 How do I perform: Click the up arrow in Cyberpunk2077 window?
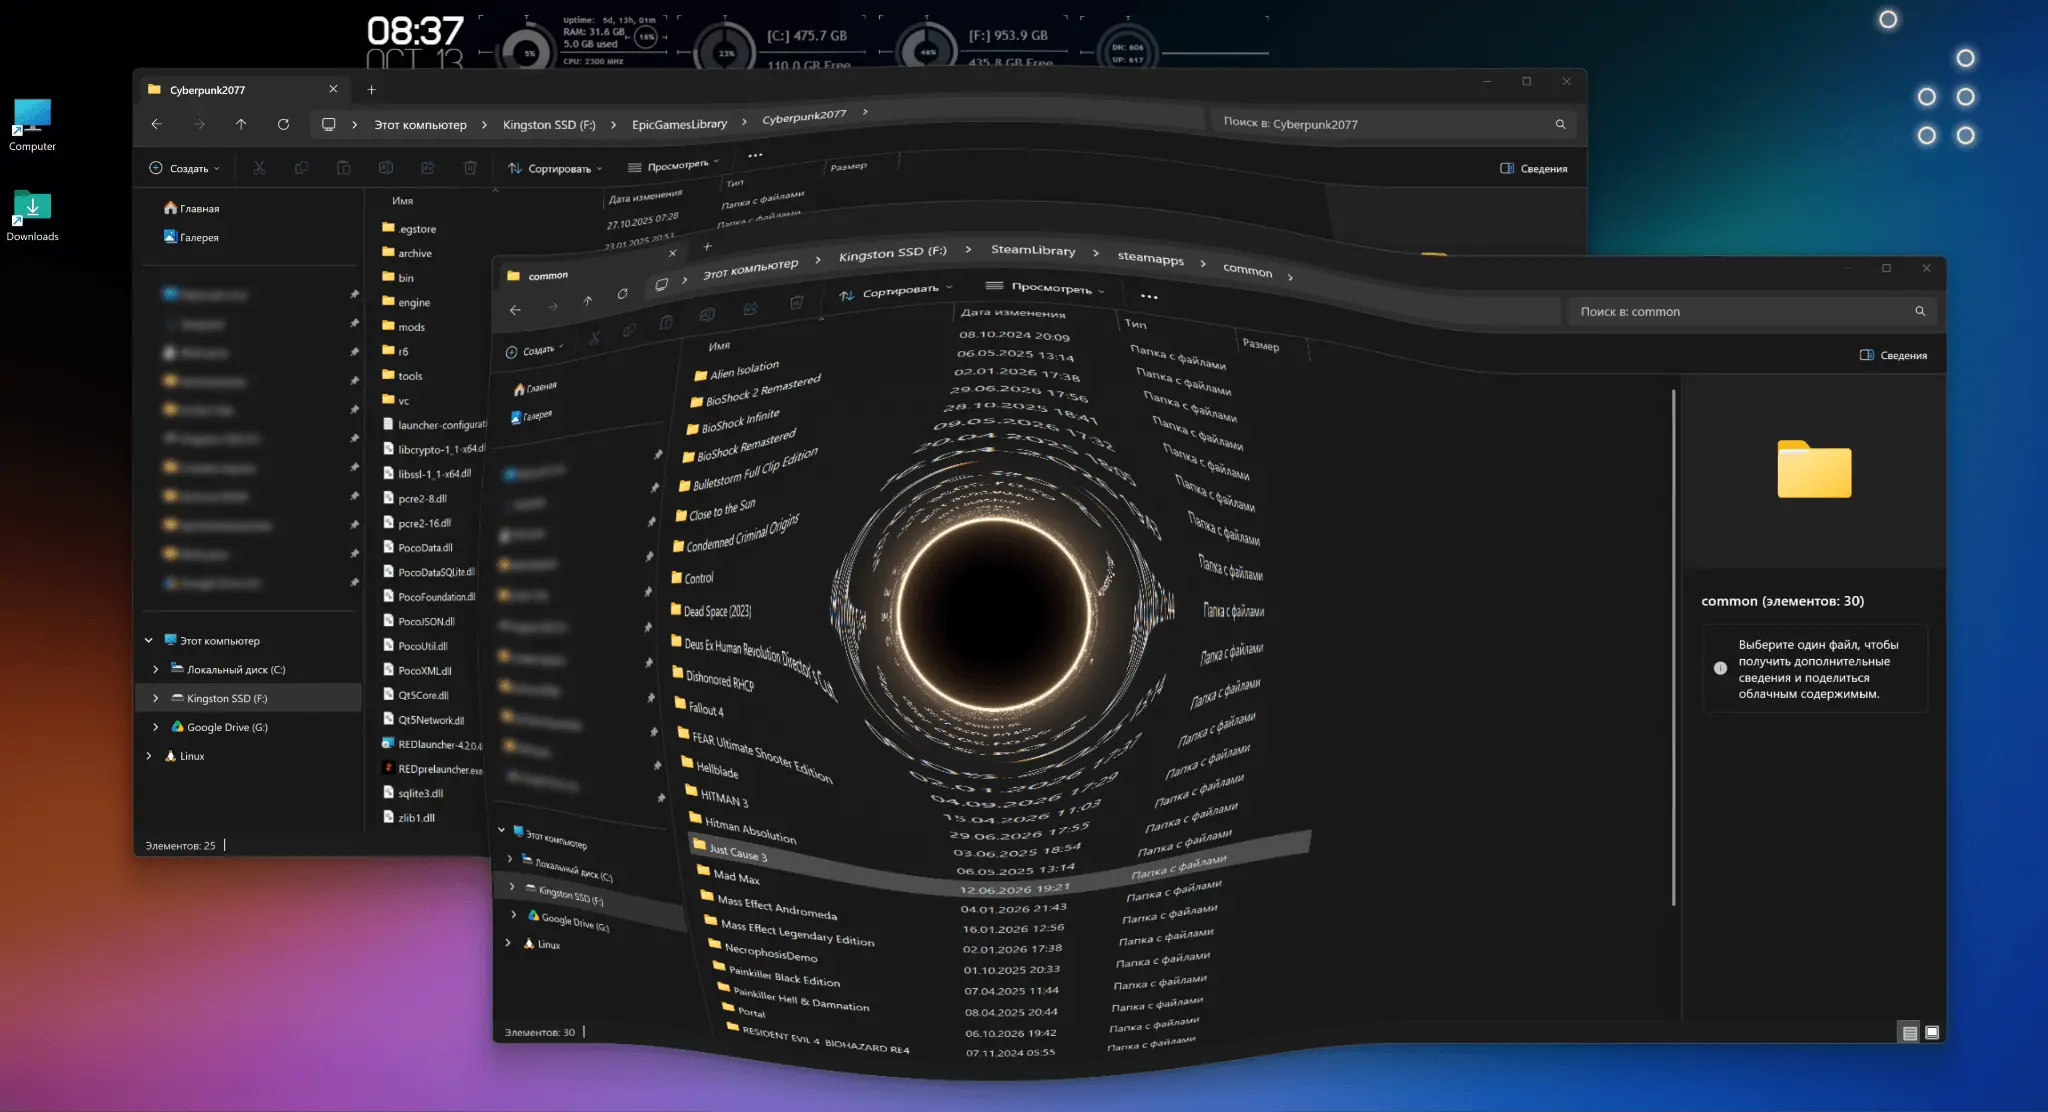[241, 124]
